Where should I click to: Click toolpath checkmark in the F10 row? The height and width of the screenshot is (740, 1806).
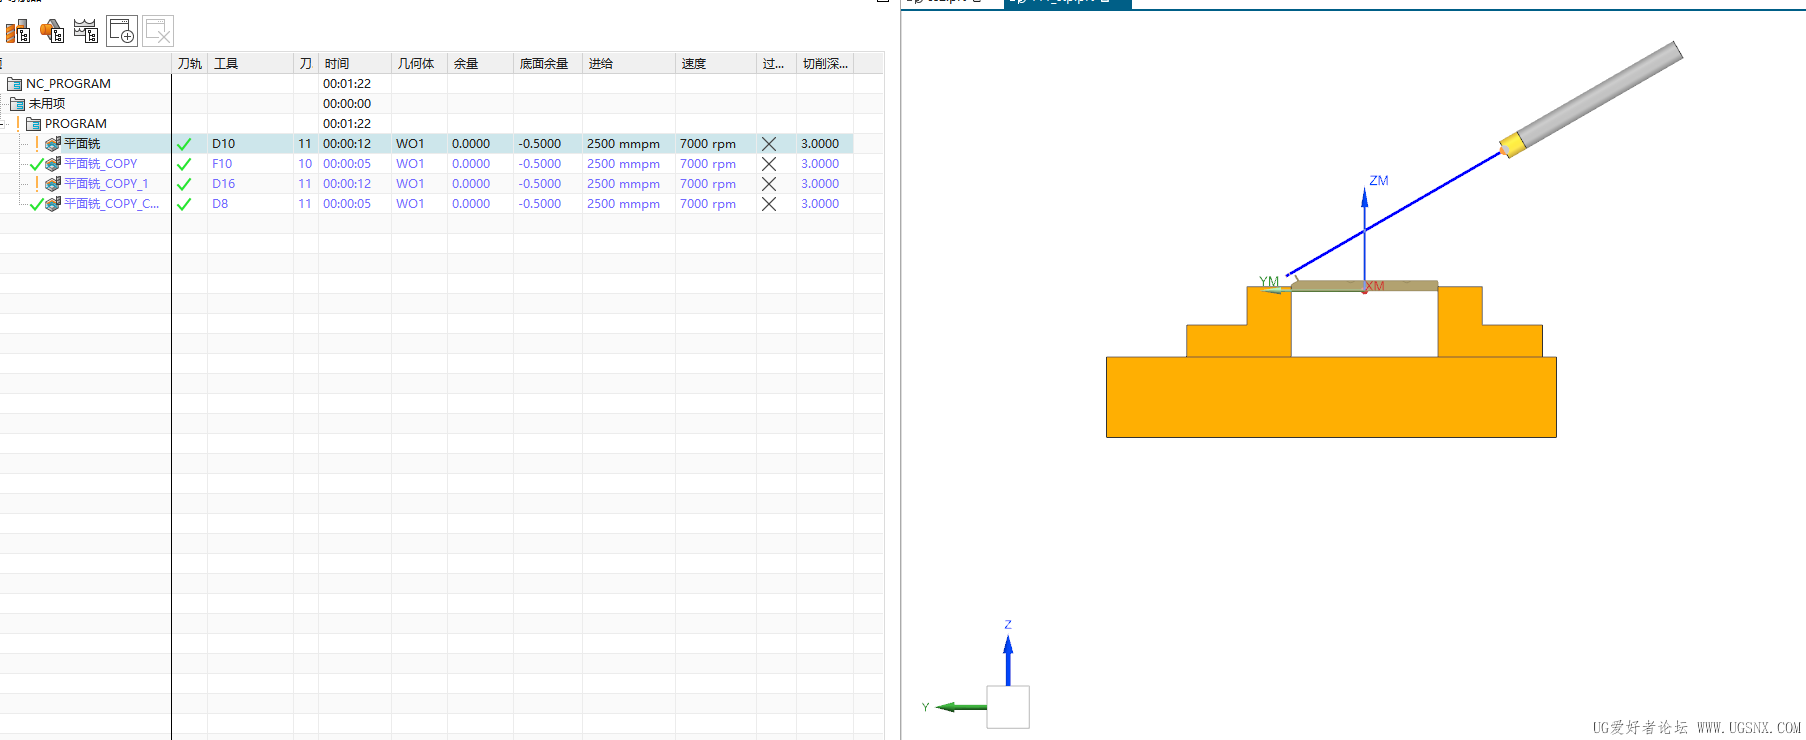pos(184,164)
